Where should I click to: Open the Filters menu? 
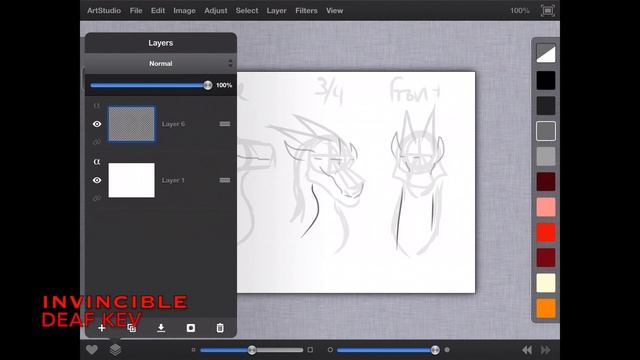307,11
